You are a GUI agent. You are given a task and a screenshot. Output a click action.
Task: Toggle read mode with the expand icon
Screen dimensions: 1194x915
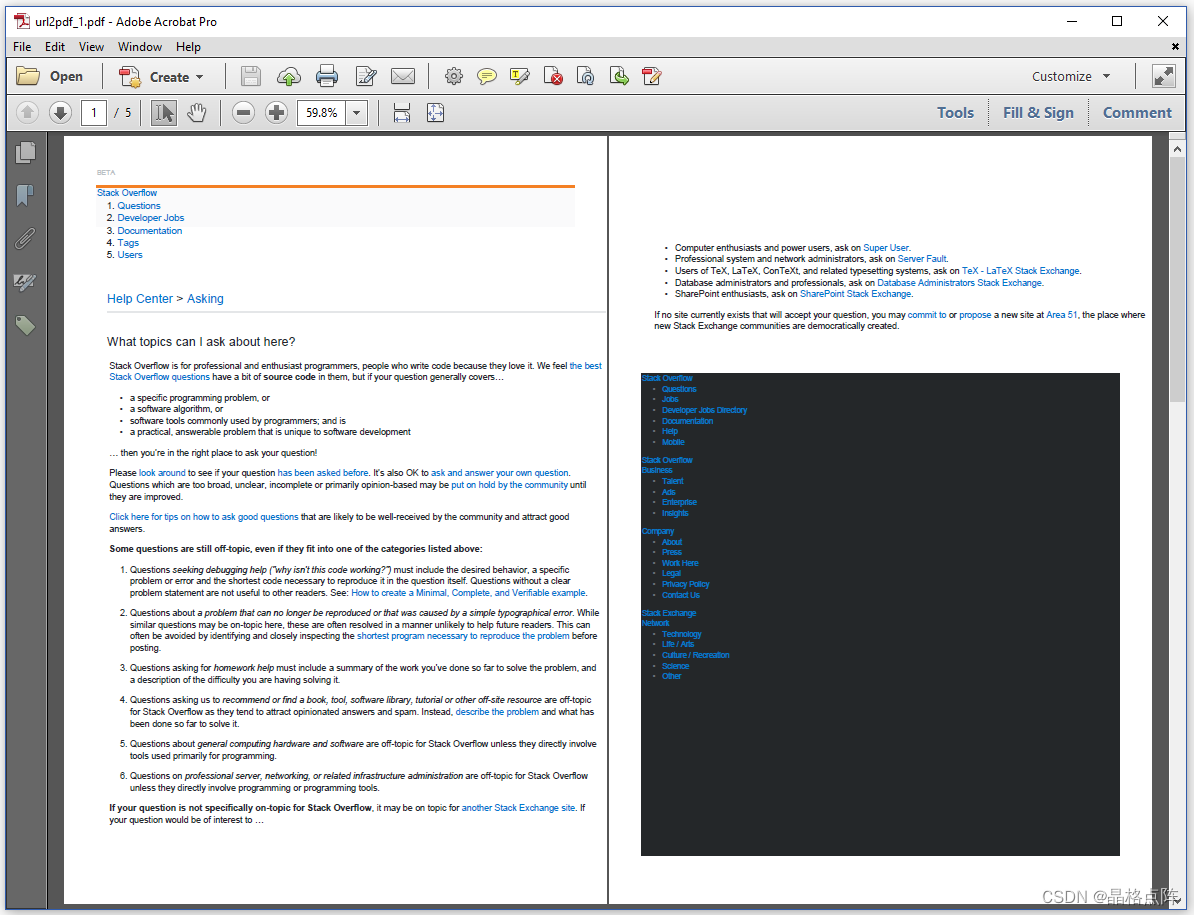1164,76
